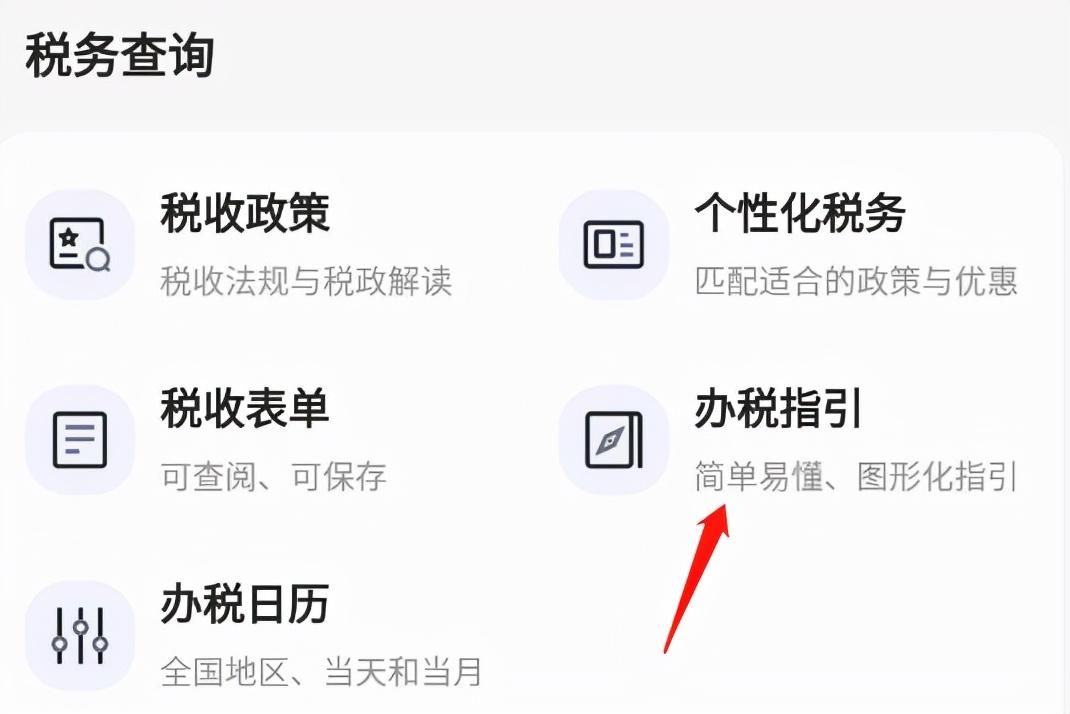
Task: Tap the 可查阅、可保存 subtitle
Action: 274,476
